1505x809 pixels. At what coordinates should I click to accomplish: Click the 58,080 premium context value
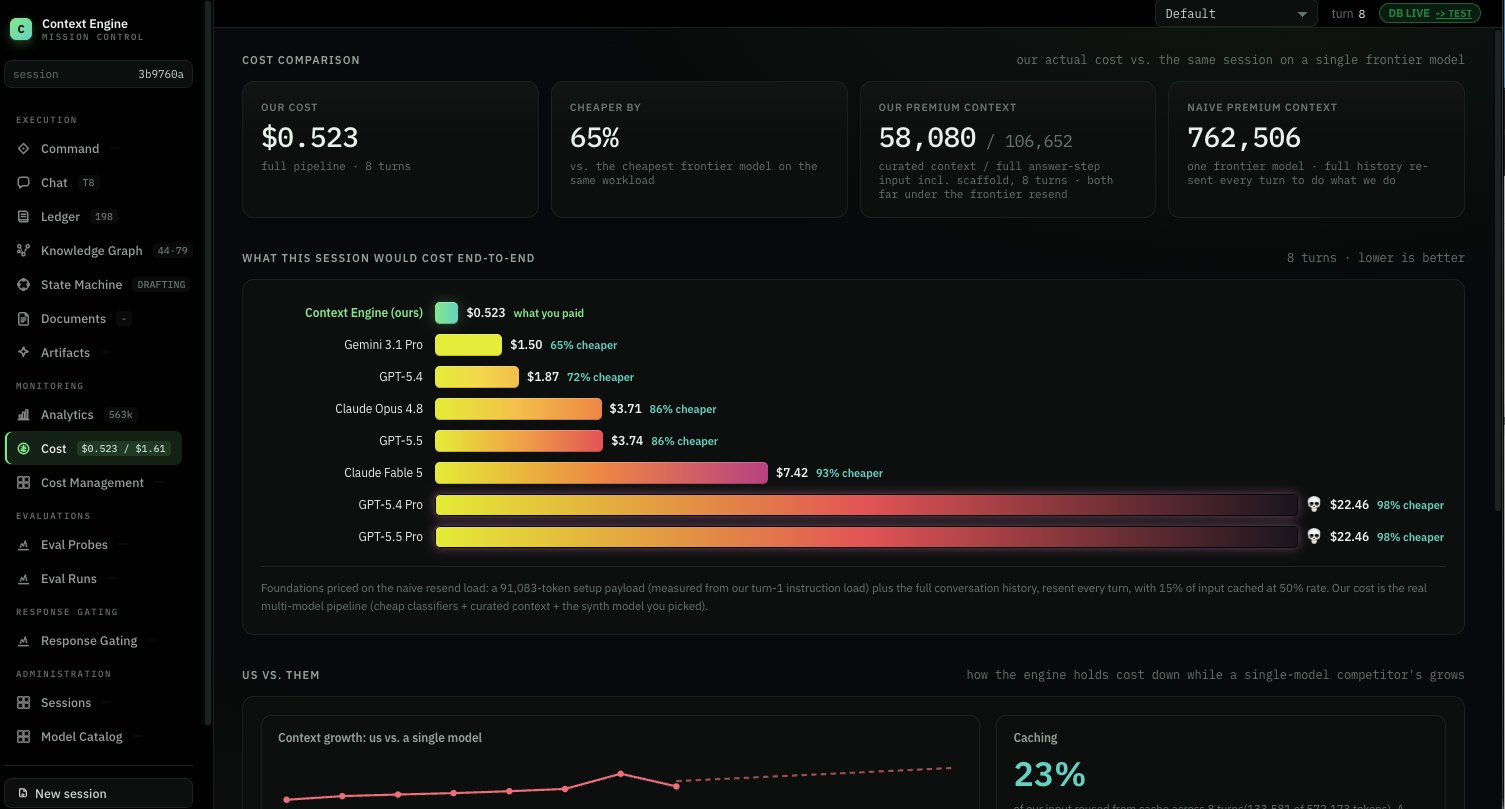pos(927,137)
